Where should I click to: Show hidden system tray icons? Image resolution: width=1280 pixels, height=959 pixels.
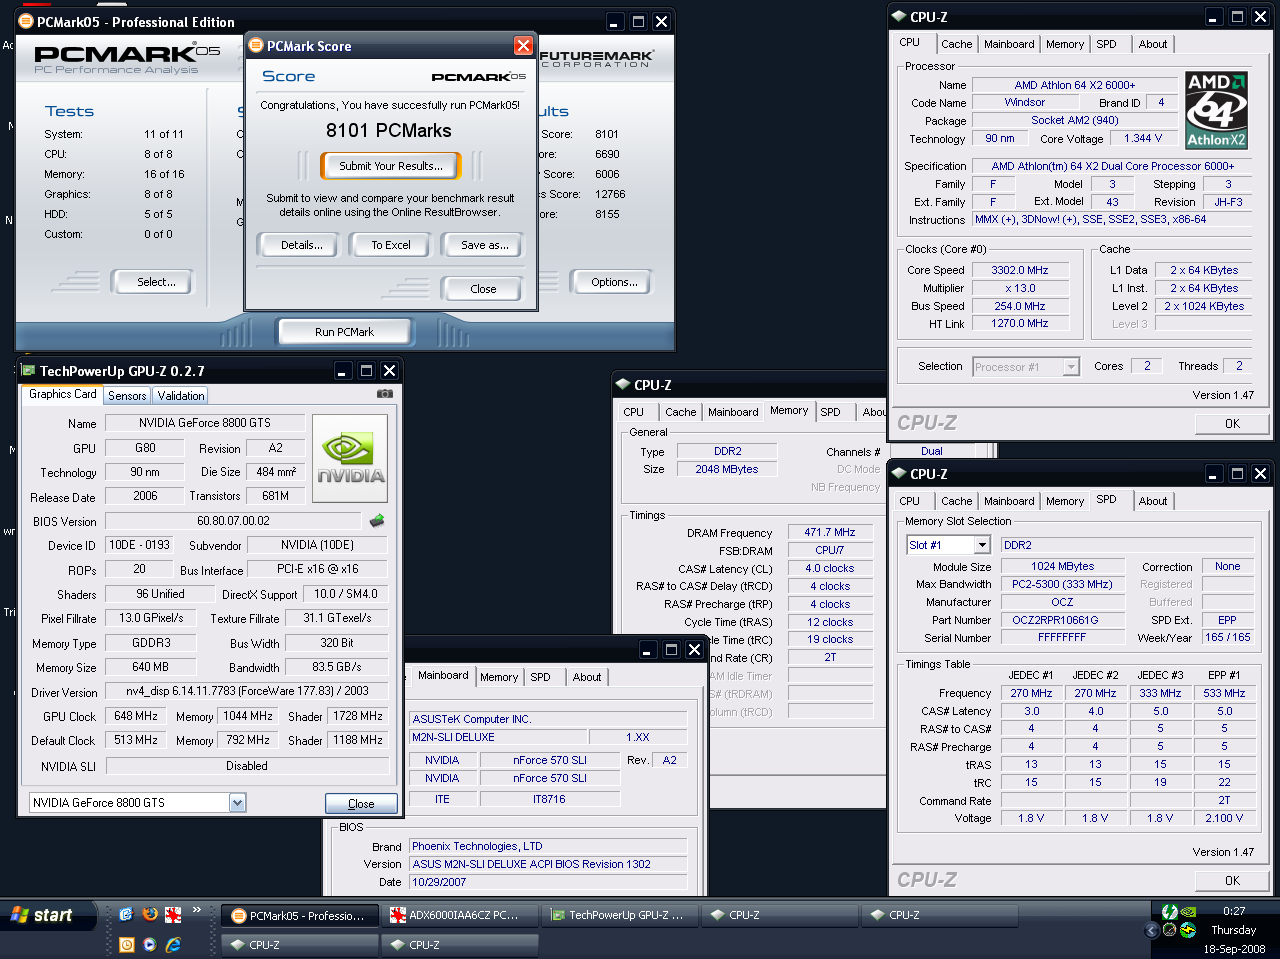(x=1151, y=930)
